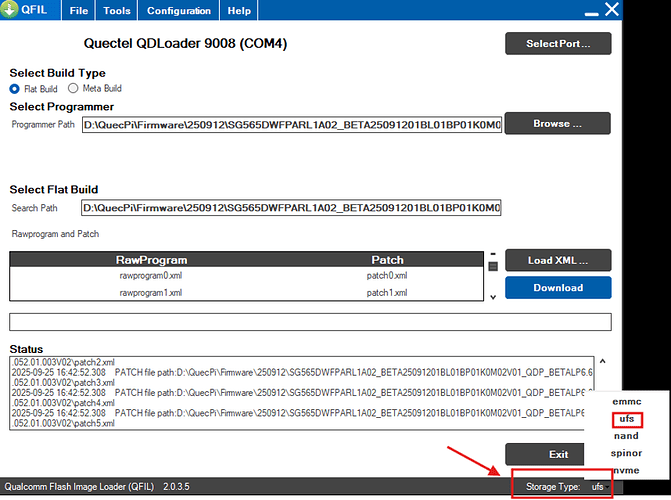Click the Patch column header

click(387, 260)
